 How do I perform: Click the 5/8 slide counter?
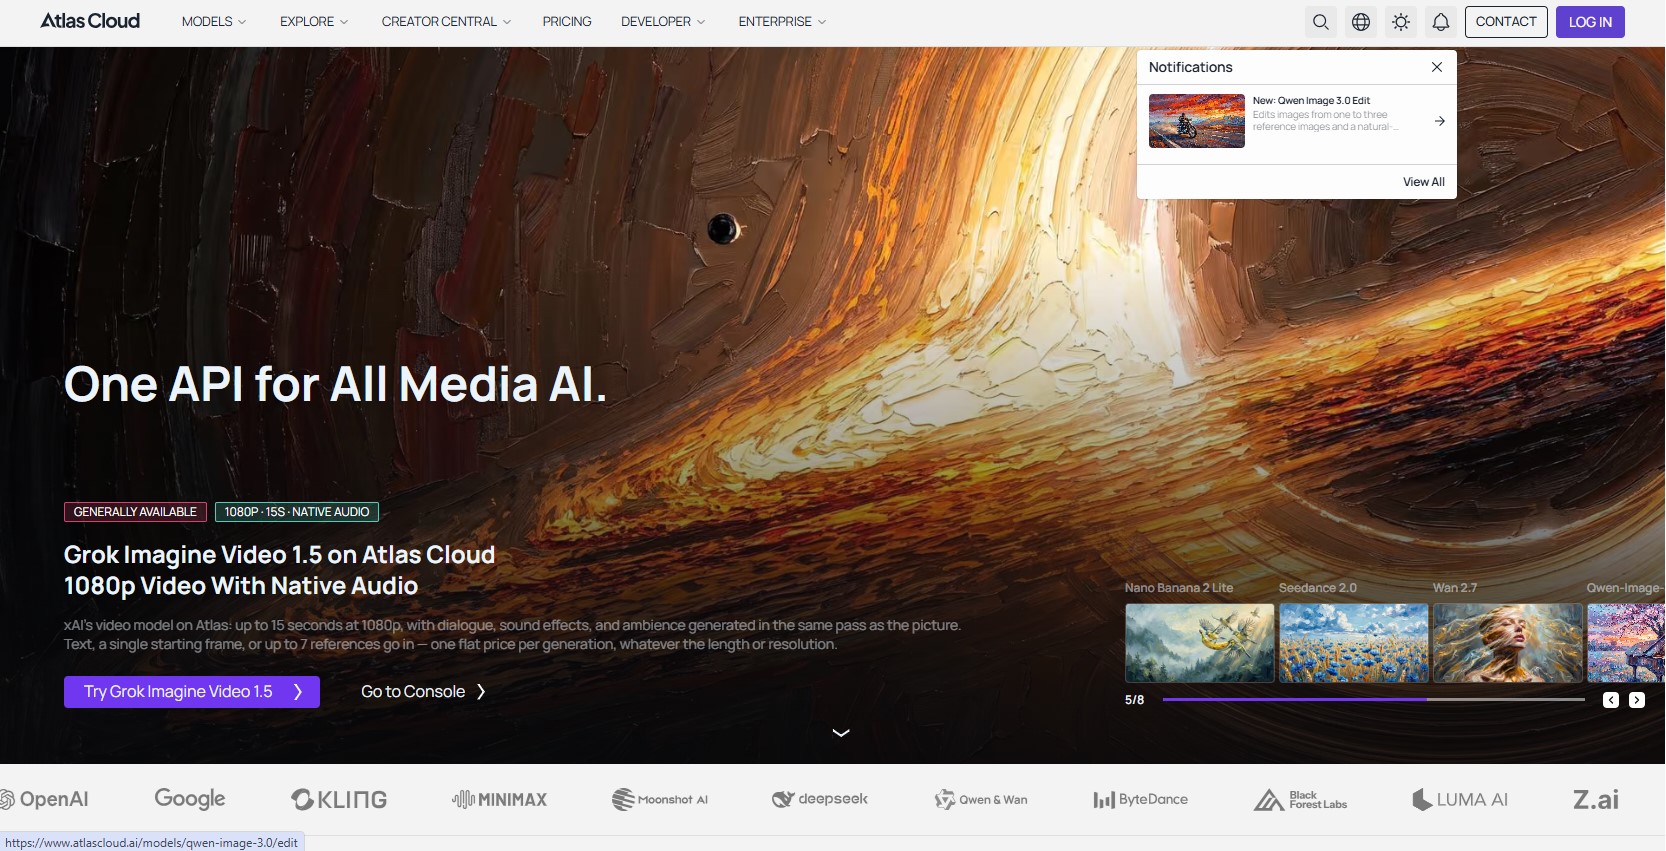click(1134, 700)
